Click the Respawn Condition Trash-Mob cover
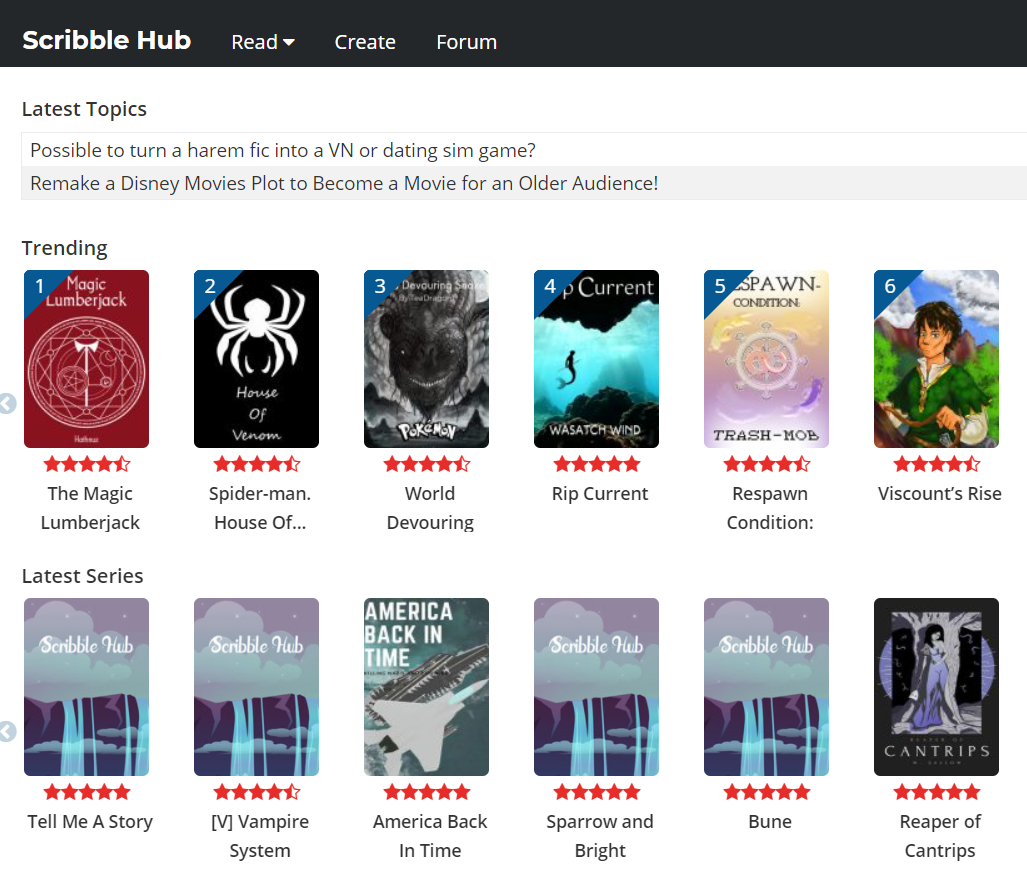Viewport: 1027px width, 877px height. coord(766,359)
